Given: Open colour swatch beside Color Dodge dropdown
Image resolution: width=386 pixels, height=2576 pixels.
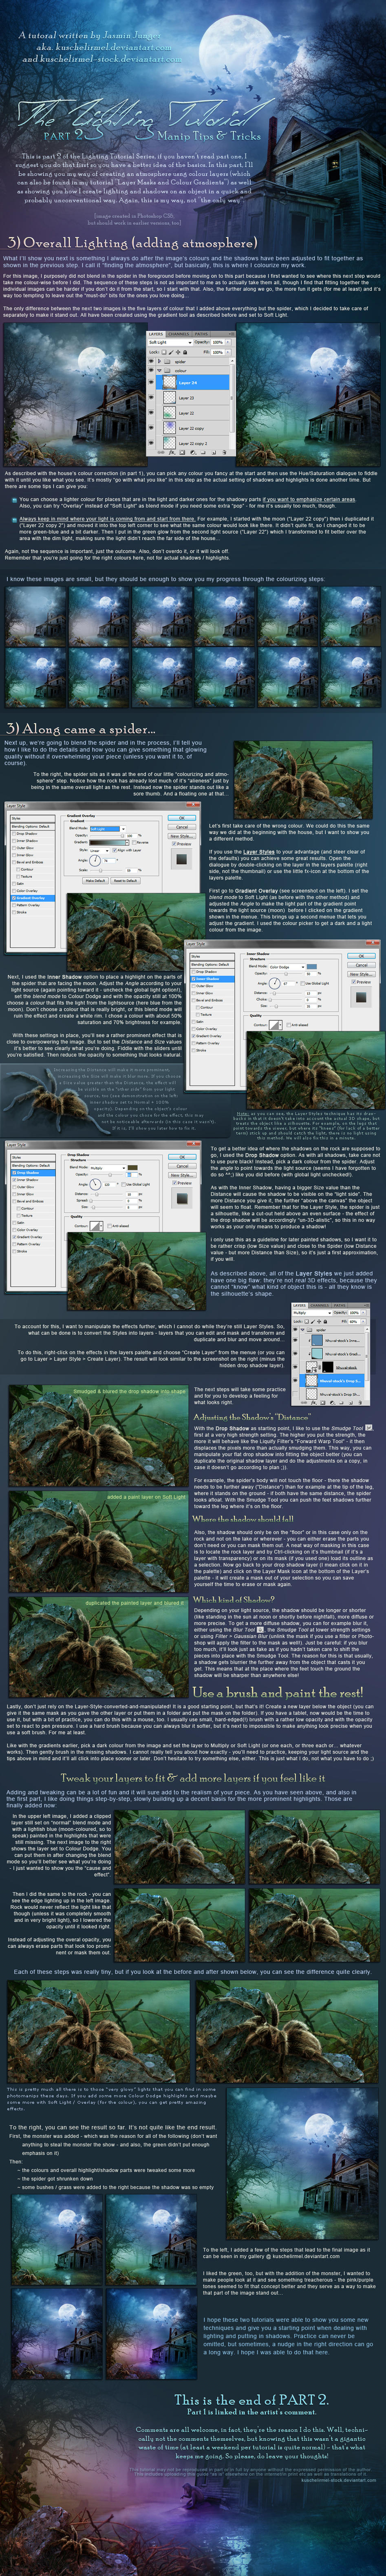Looking at the screenshot, I should pos(312,966).
